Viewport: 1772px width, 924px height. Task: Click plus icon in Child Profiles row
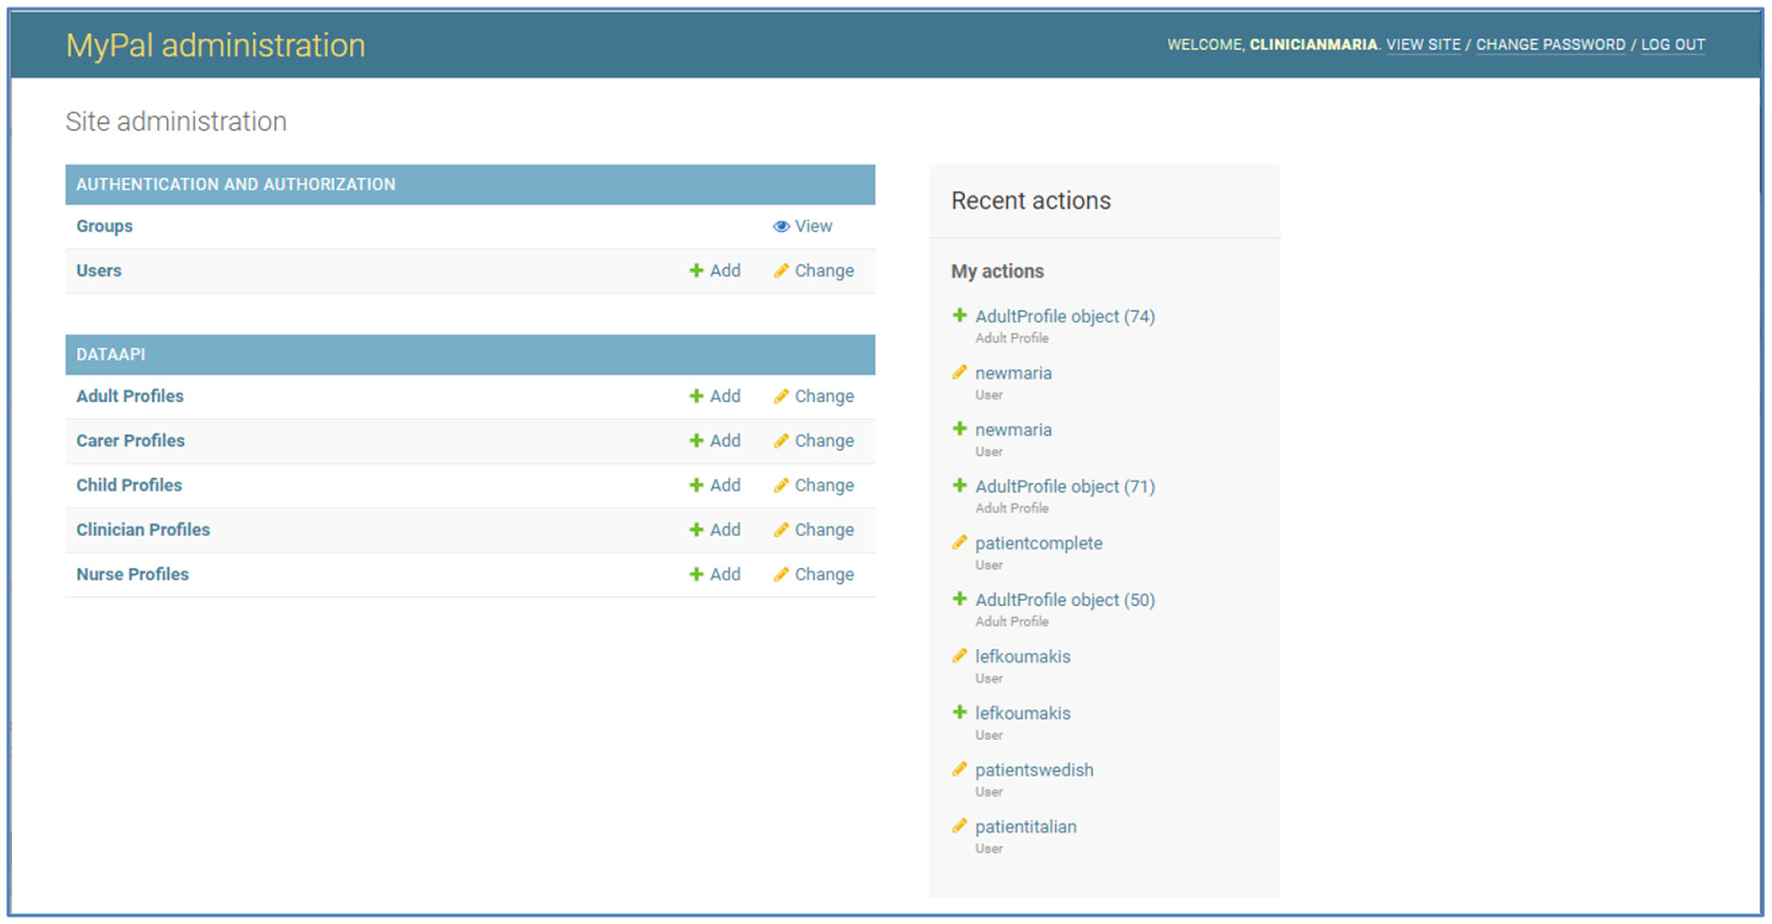click(x=696, y=486)
